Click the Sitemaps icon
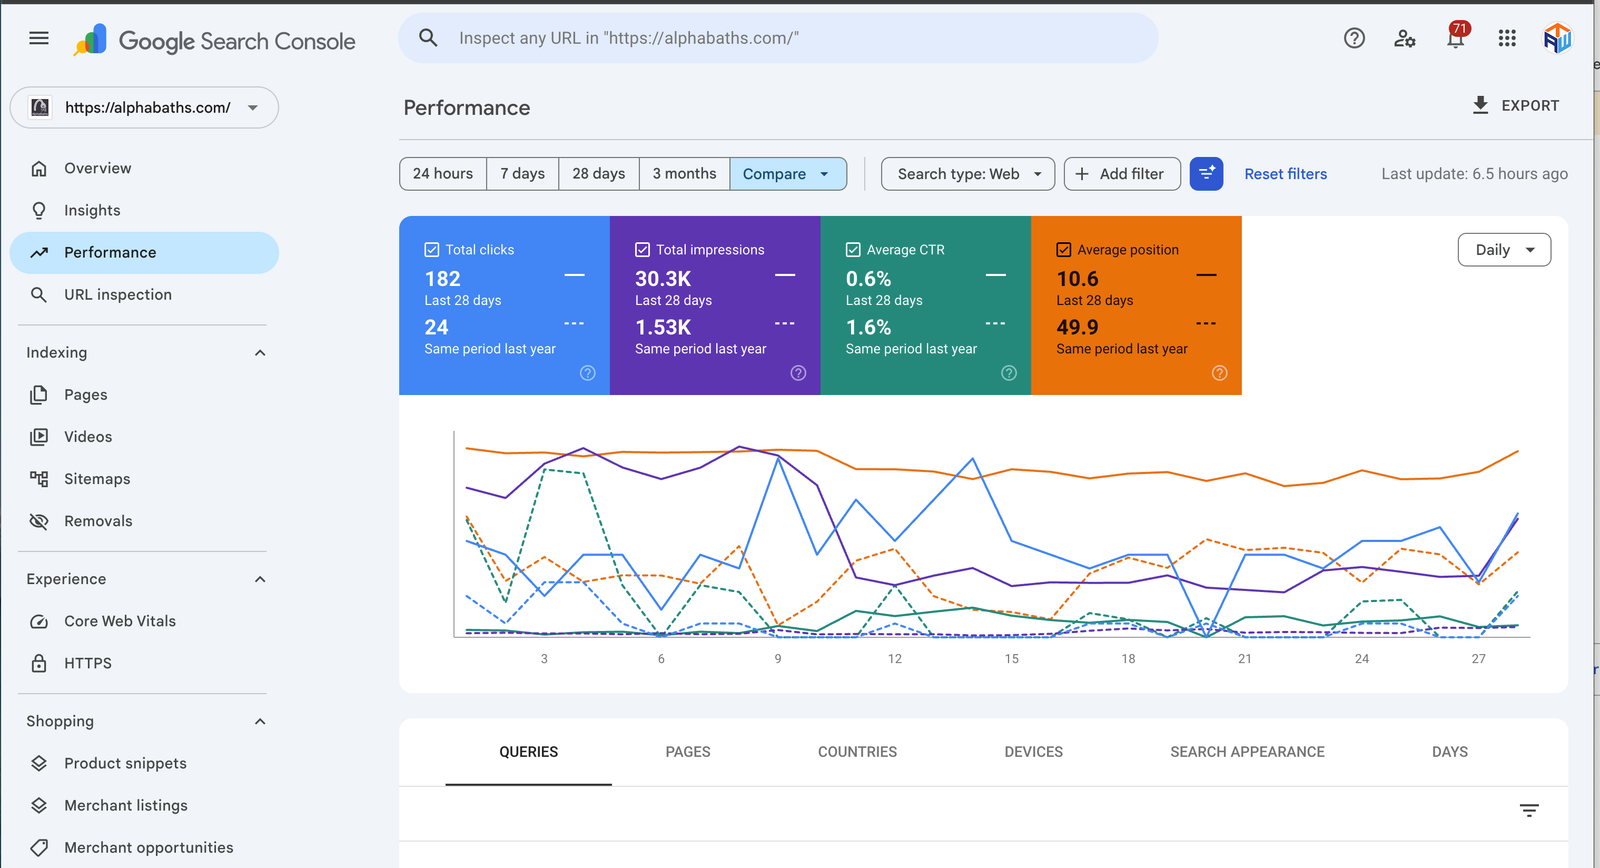This screenshot has width=1600, height=868. pos(39,479)
